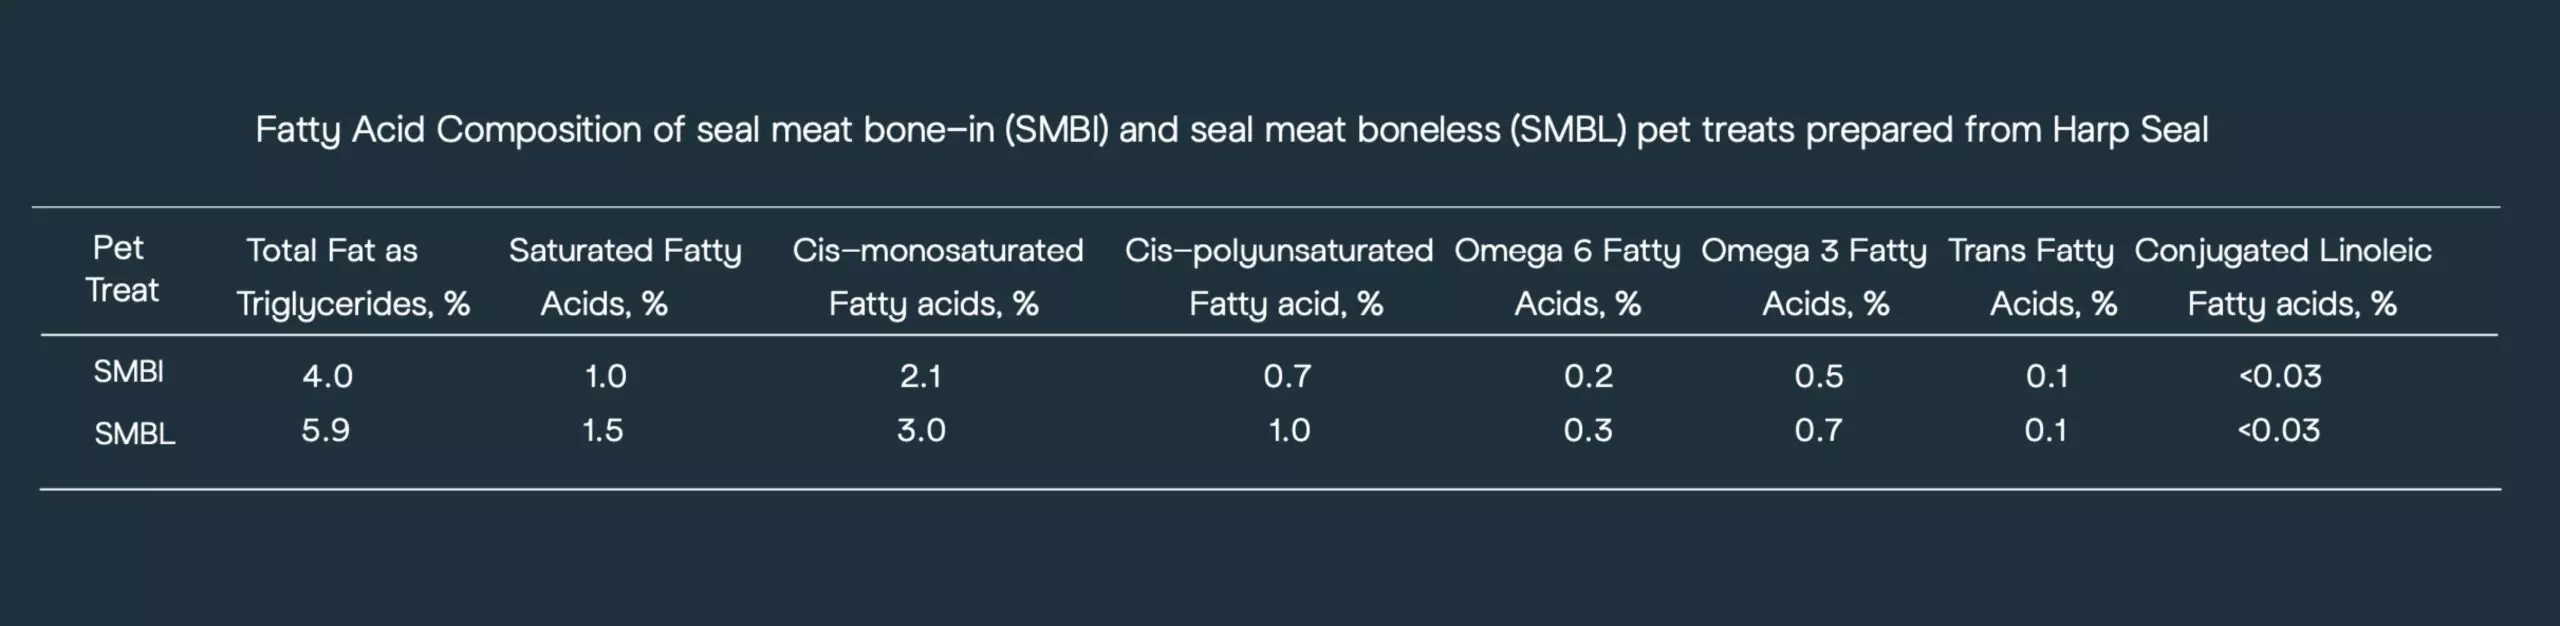2560x626 pixels.
Task: Click SMBI total fat value 4.0
Action: 327,377
